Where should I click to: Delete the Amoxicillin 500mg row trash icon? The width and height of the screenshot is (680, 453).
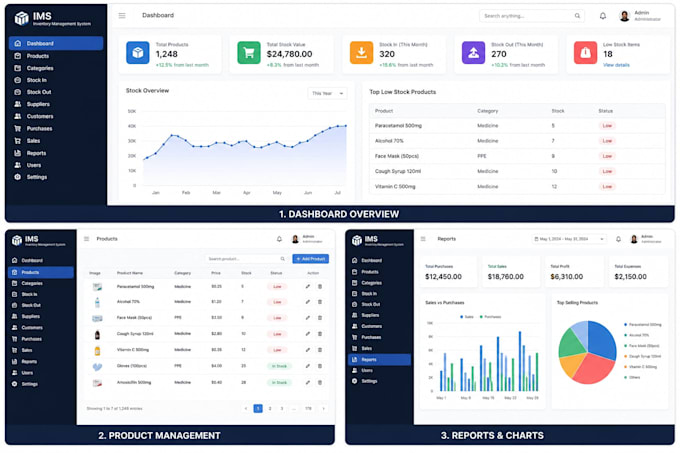(320, 382)
